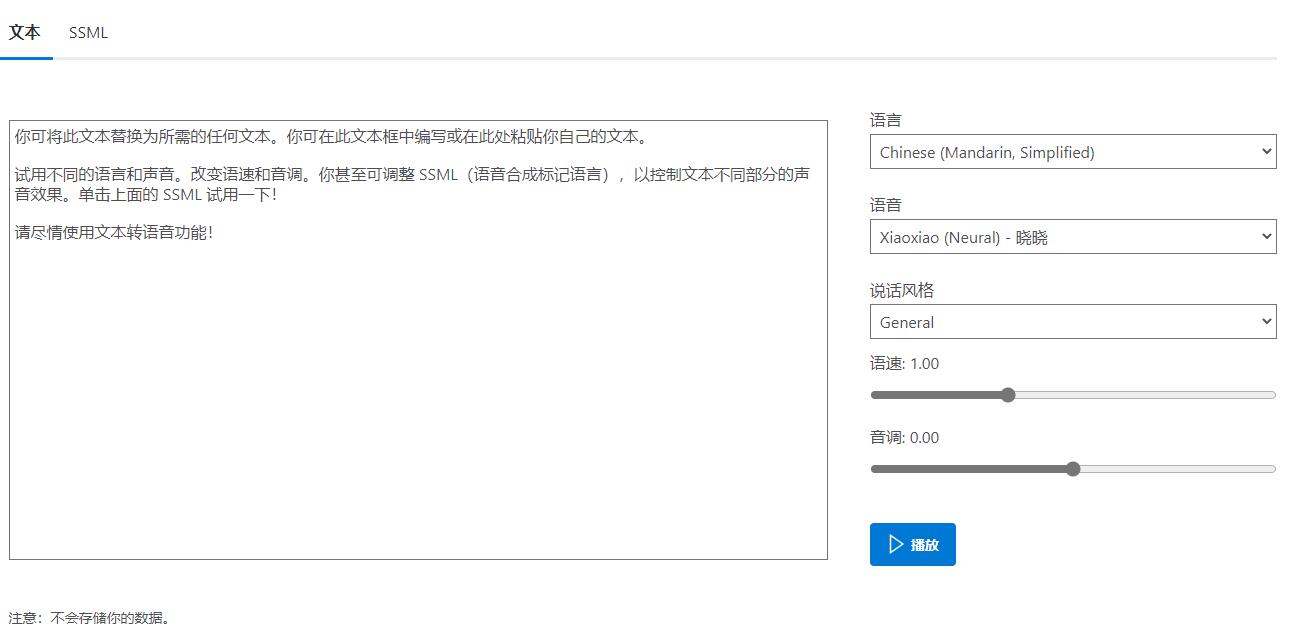
Task: Click the chevron arrow on the 语言 dropdown
Action: click(1266, 152)
